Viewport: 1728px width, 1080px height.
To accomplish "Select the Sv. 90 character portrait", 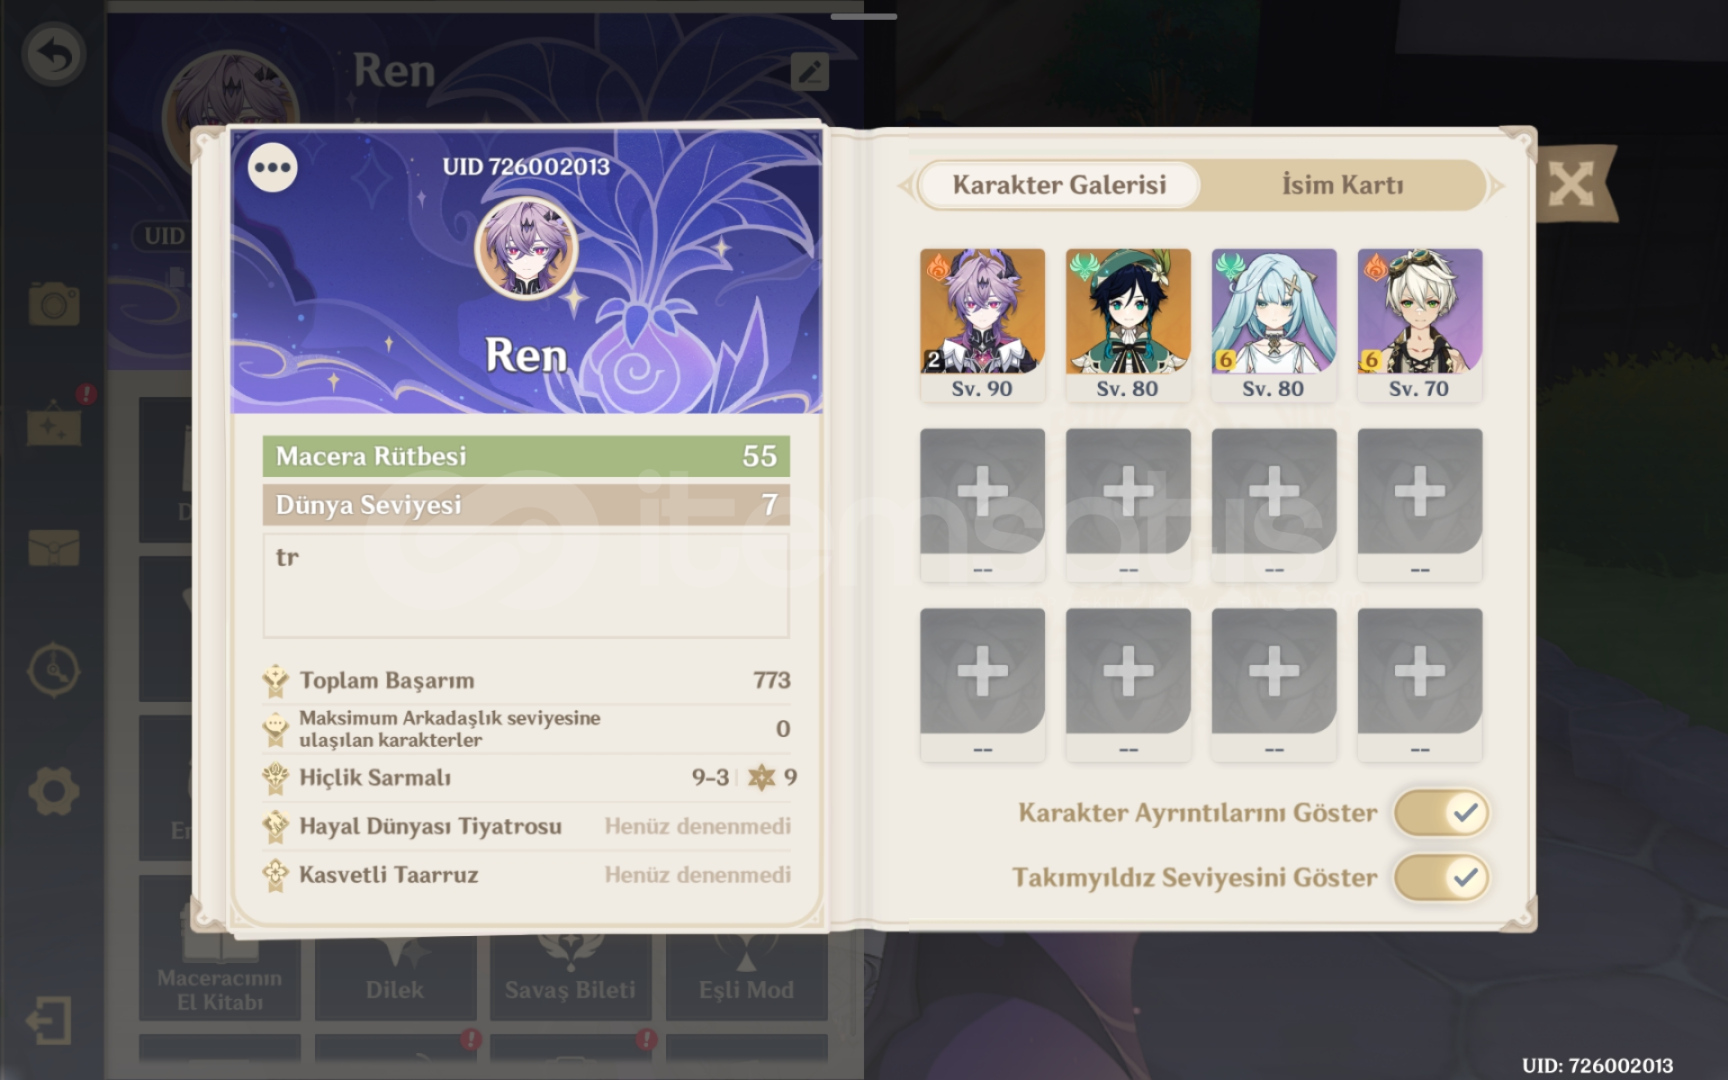I will pos(982,325).
